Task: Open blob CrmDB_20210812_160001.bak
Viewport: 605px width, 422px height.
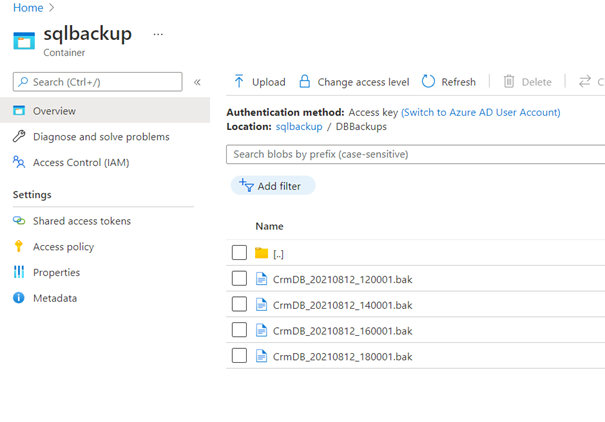Action: pos(343,331)
